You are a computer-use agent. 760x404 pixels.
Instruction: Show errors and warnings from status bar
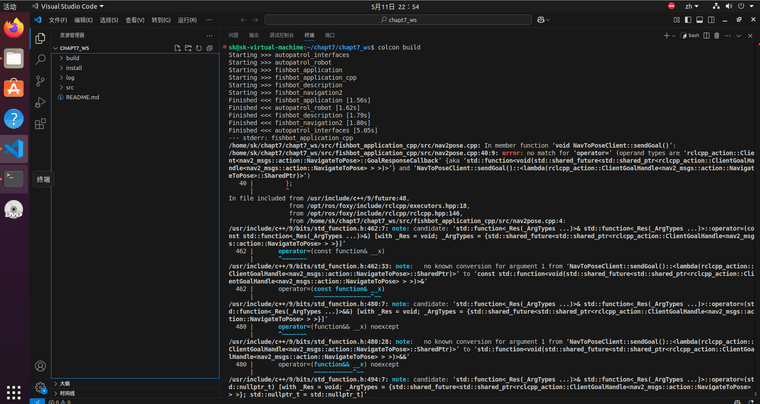click(x=59, y=402)
